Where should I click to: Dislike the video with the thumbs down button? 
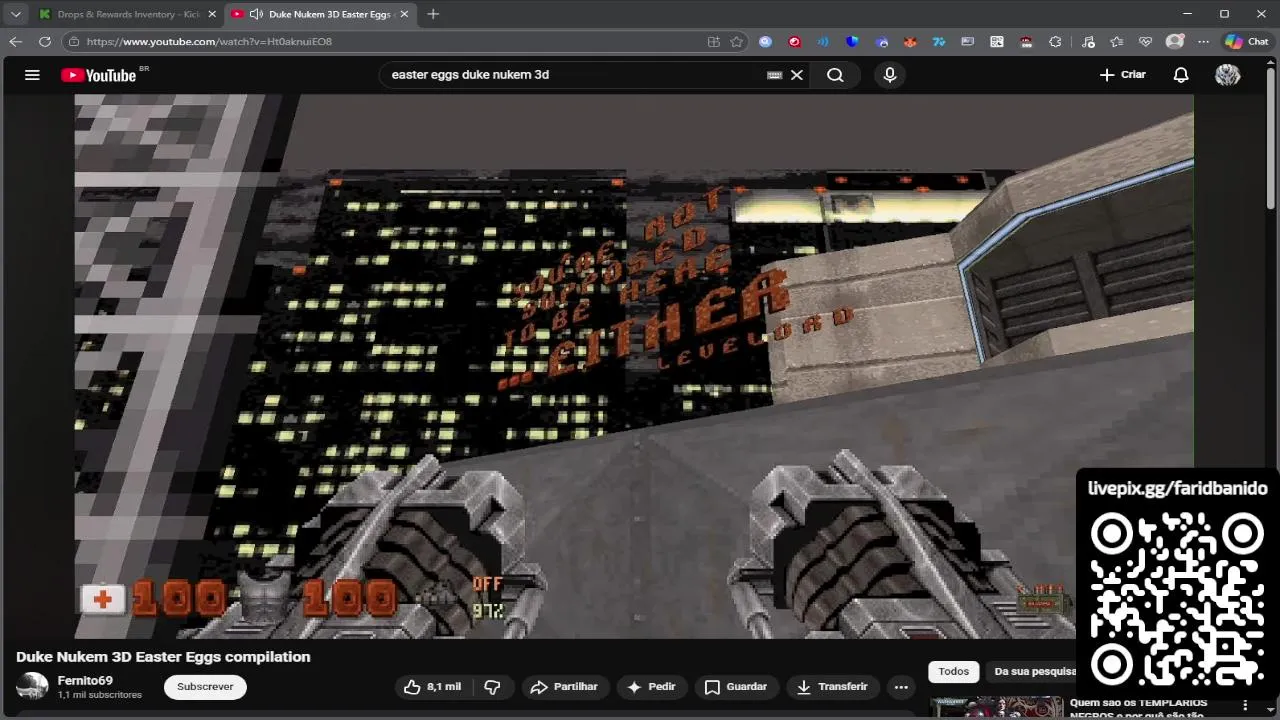point(492,687)
